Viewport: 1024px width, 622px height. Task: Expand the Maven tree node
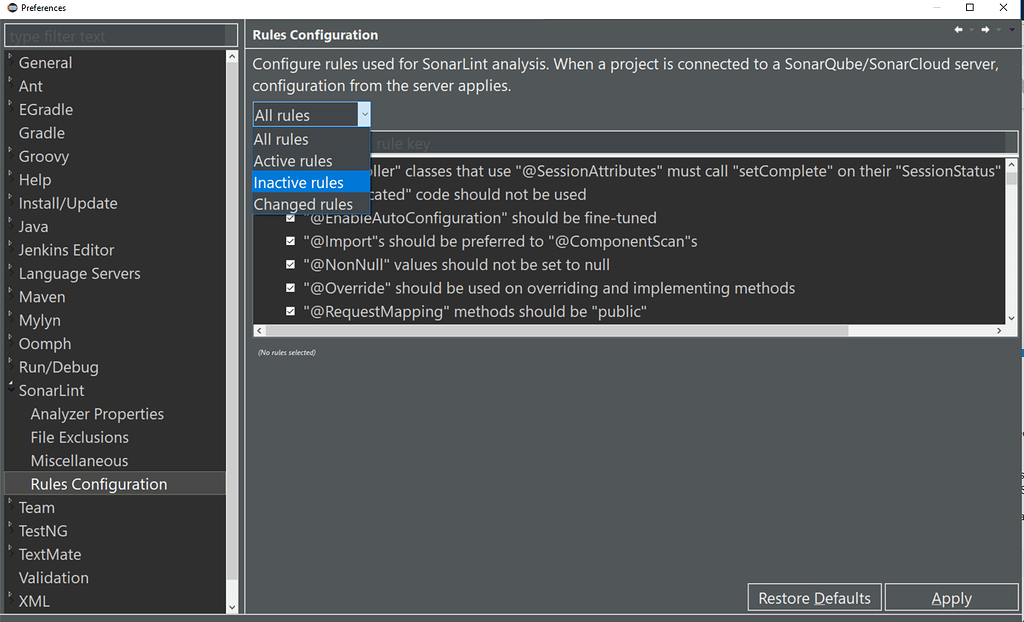click(11, 293)
